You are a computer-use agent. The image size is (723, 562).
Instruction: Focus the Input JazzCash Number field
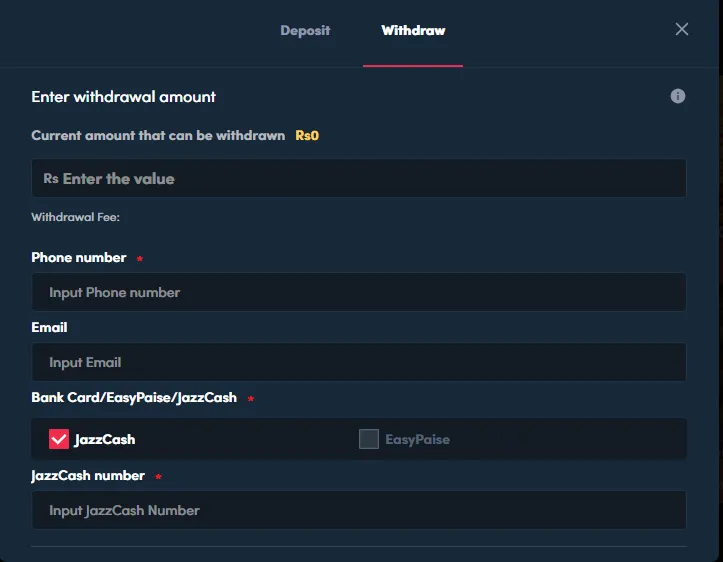point(359,510)
